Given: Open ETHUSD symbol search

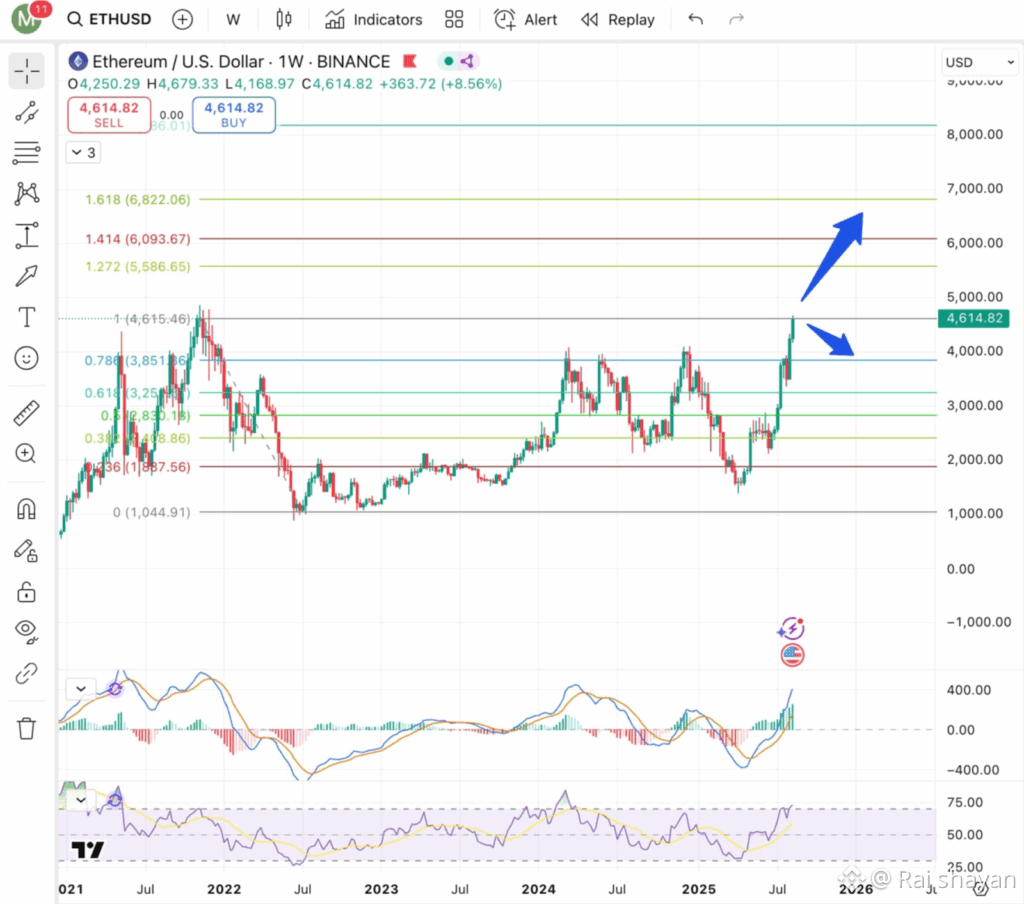Looking at the screenshot, I should pos(109,20).
